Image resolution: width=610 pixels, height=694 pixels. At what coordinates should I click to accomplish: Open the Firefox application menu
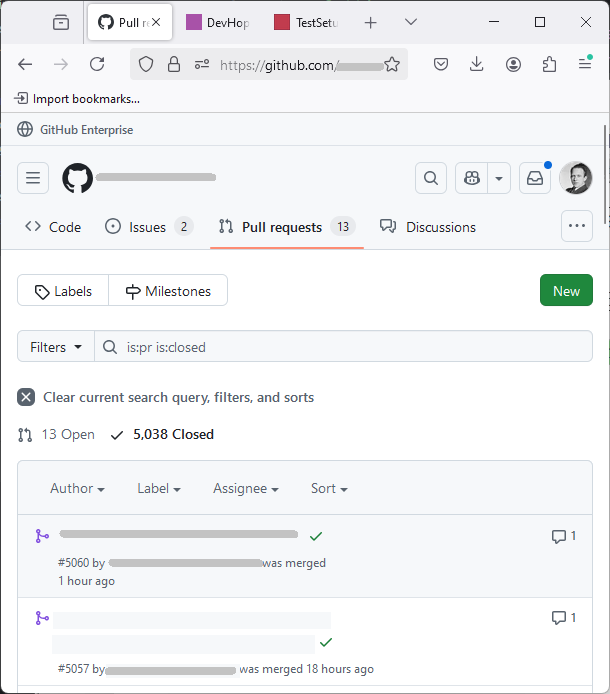[585, 64]
